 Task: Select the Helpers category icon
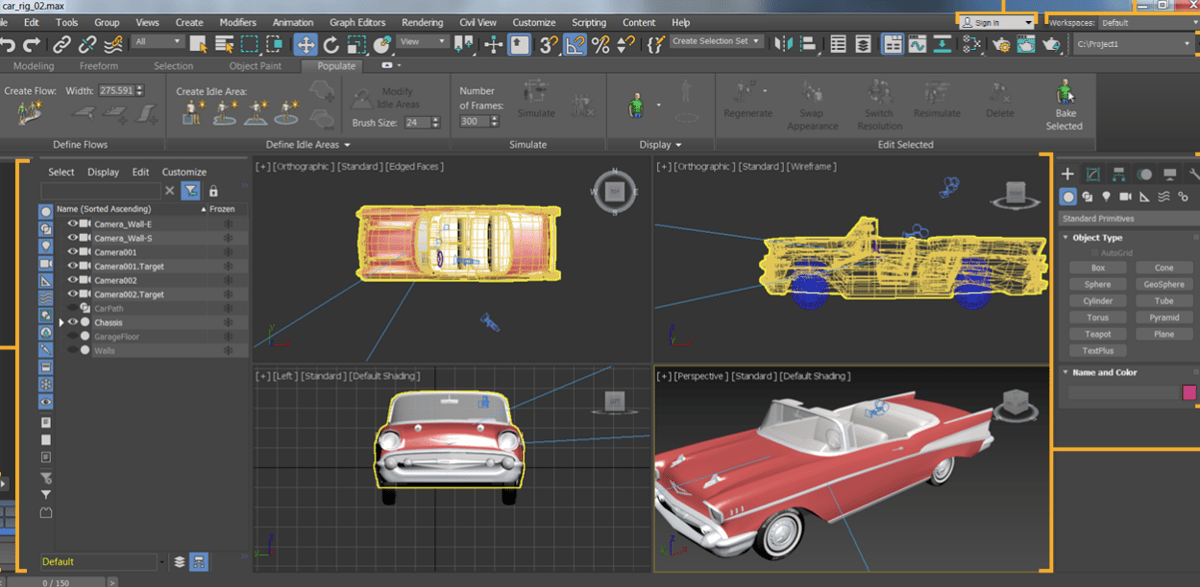(1145, 197)
